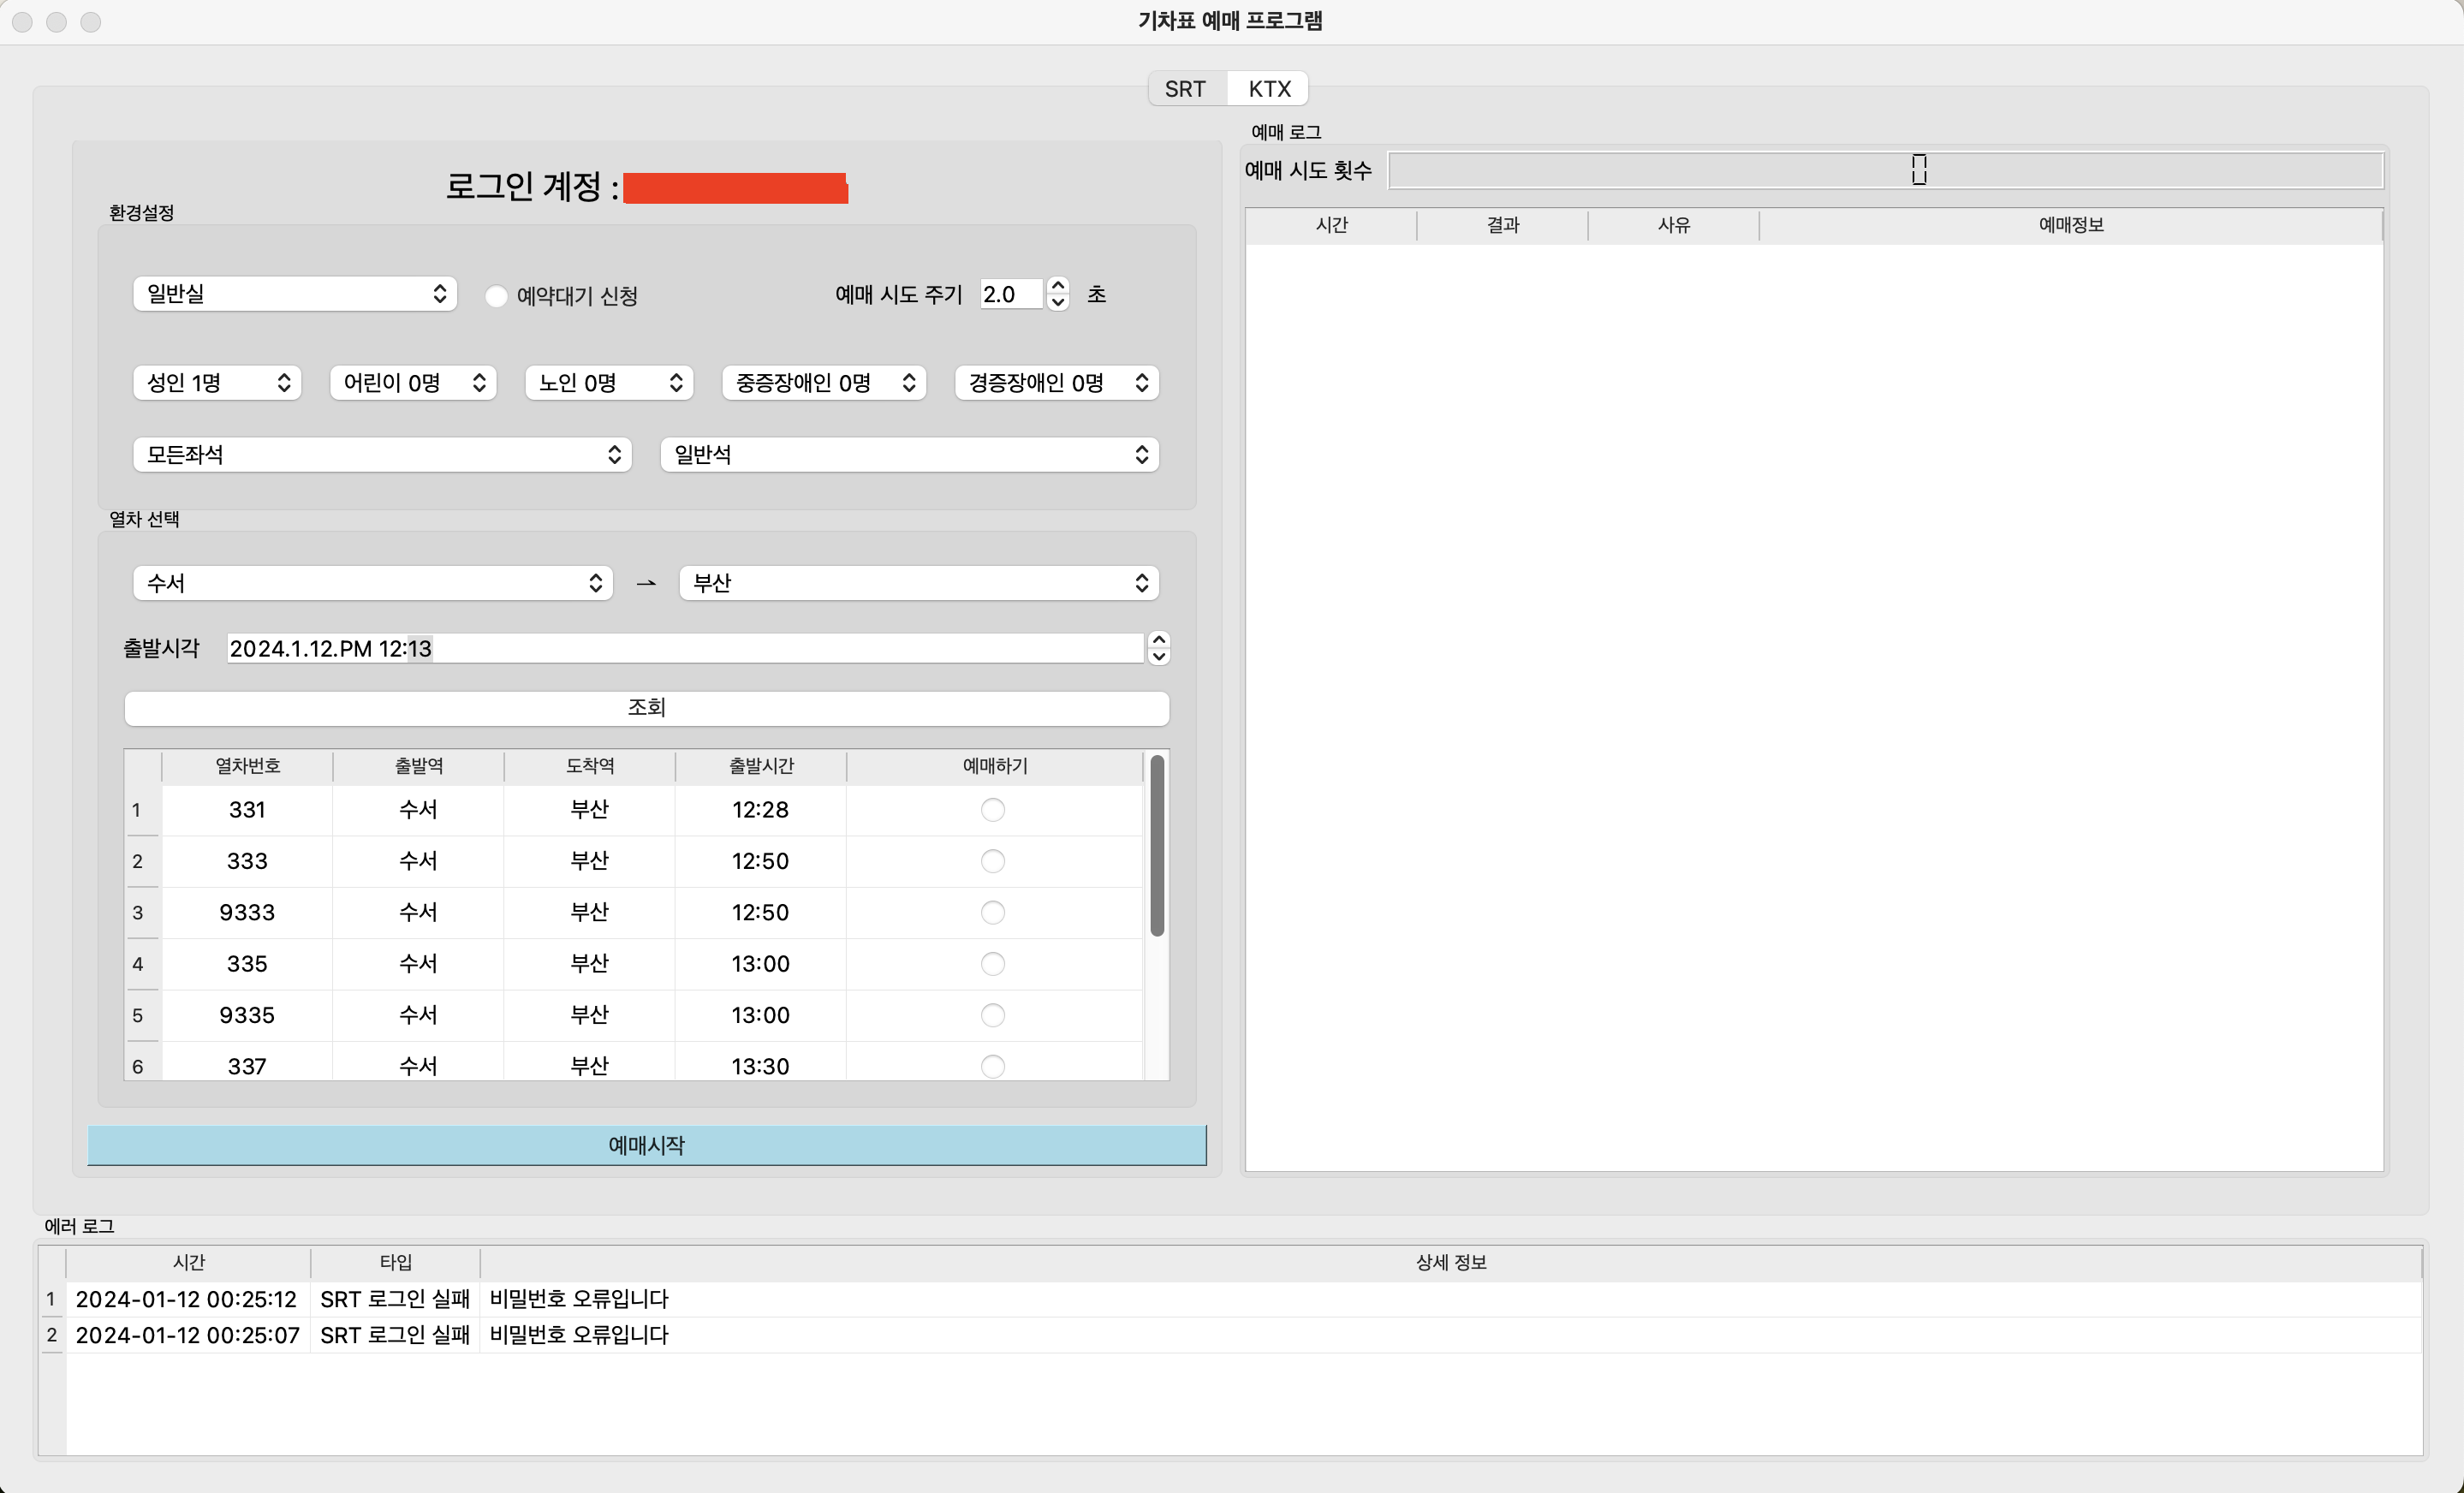Click the 출발시각 date time field

(x=684, y=649)
